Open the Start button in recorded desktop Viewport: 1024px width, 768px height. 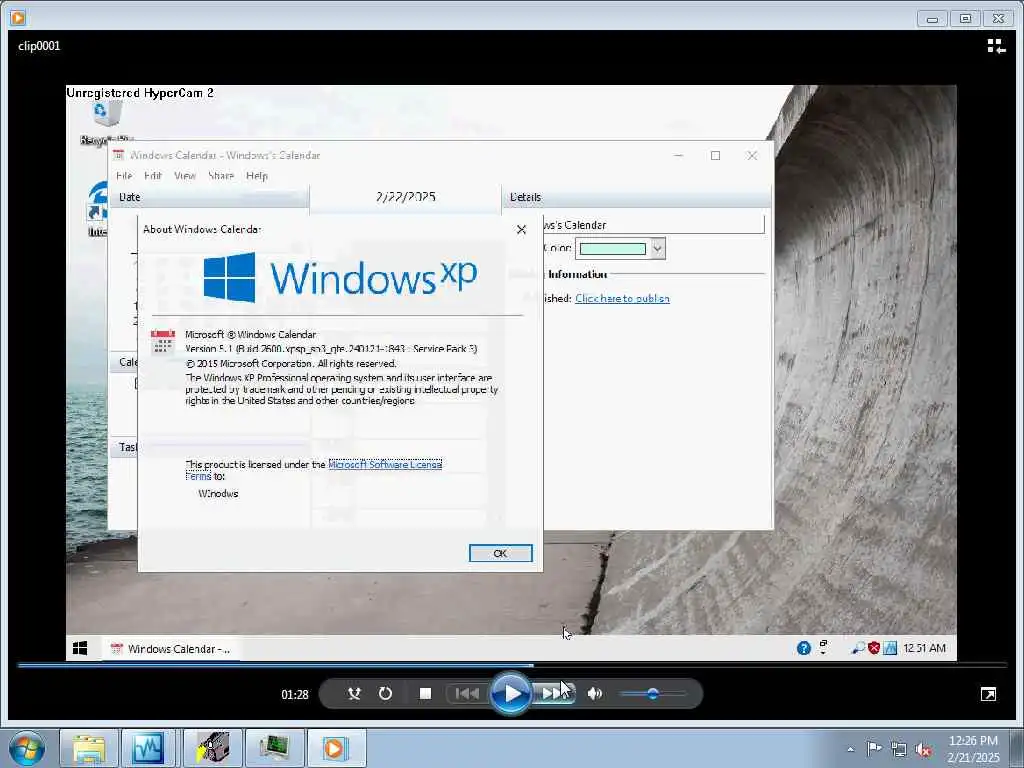[80, 648]
